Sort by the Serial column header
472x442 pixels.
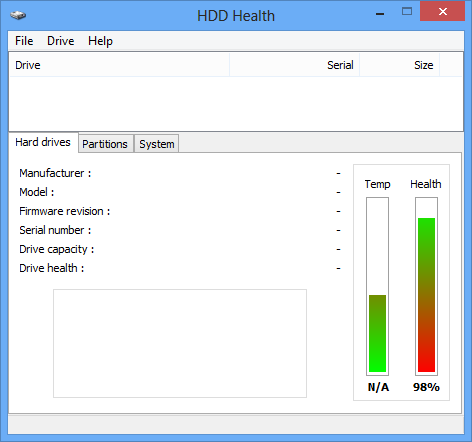click(x=295, y=65)
